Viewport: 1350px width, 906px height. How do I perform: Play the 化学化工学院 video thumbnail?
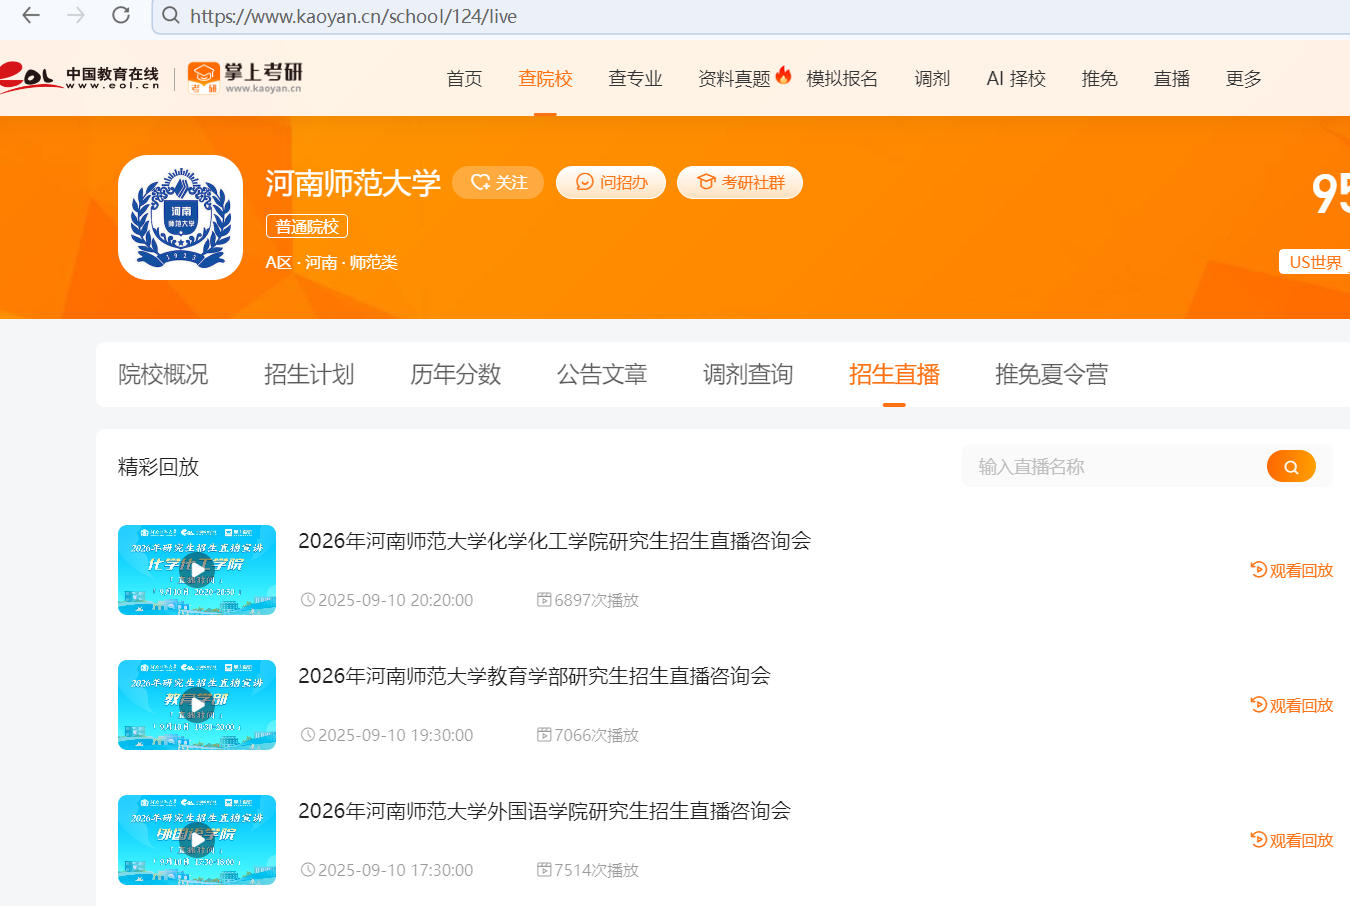pos(197,570)
